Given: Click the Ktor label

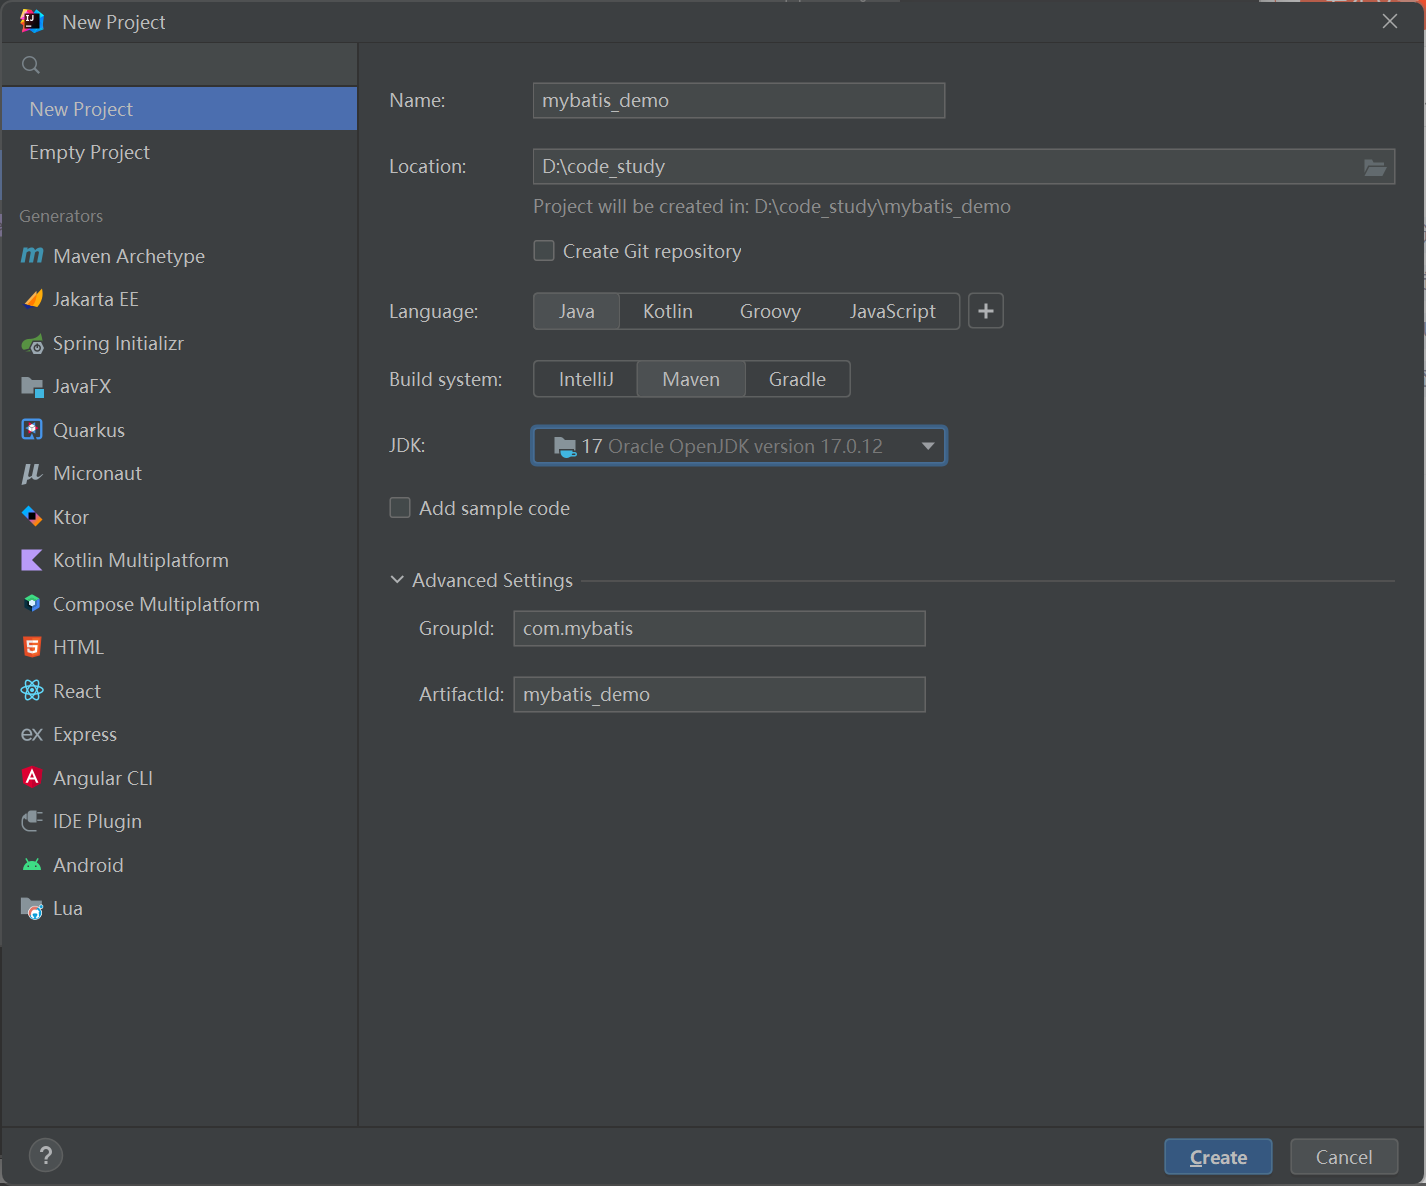Looking at the screenshot, I should [x=71, y=517].
